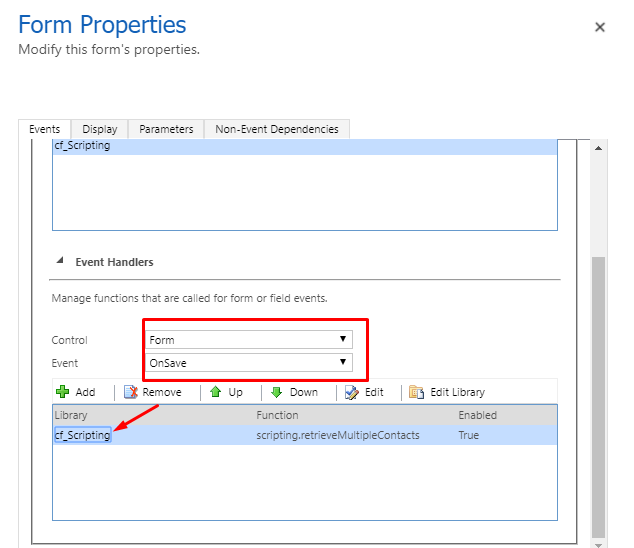Image resolution: width=634 pixels, height=548 pixels.
Task: Click the scripting.retrieveMultipleContacts function cell
Action: tap(336, 436)
